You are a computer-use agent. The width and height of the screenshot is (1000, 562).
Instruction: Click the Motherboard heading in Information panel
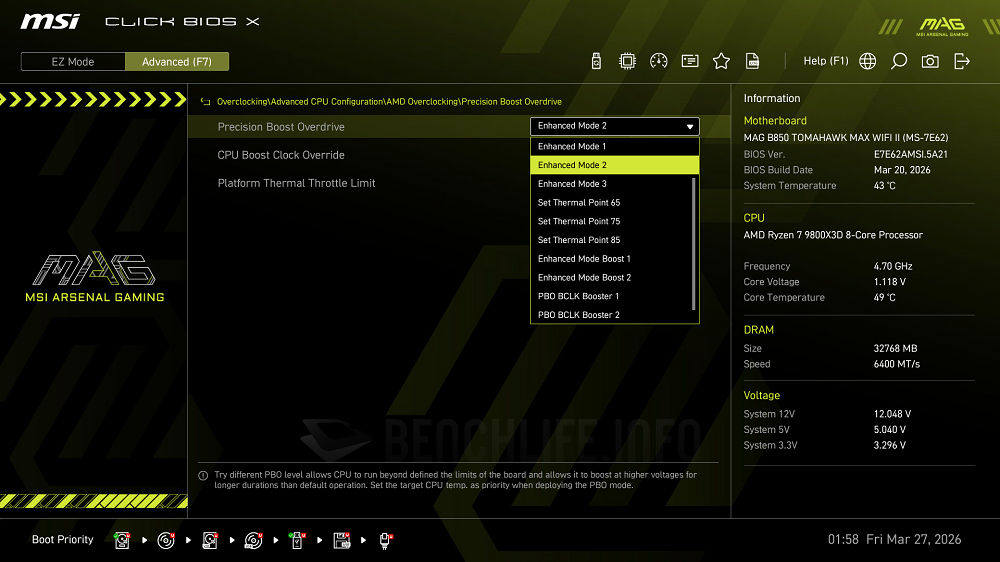click(775, 121)
